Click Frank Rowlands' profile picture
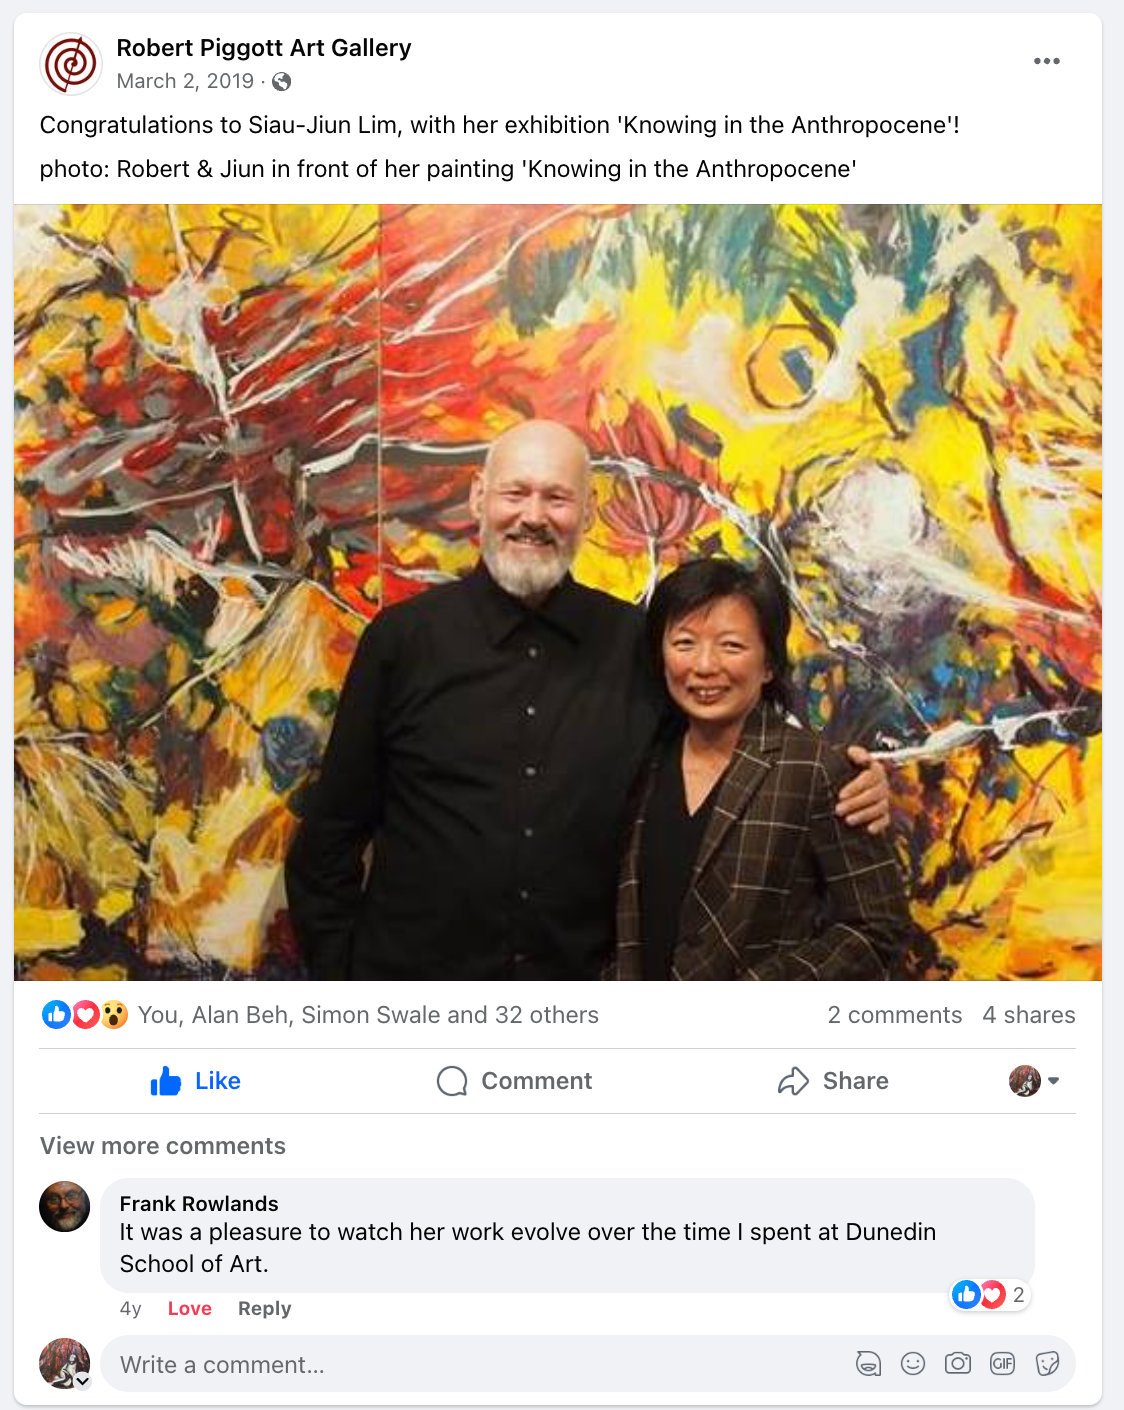The image size is (1124, 1410). (65, 1206)
